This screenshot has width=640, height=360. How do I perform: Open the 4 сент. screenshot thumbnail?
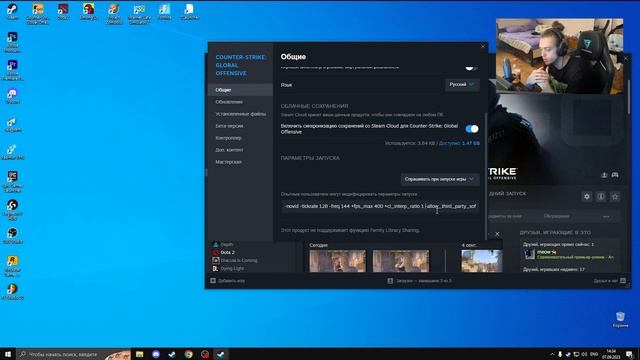tap(482, 261)
